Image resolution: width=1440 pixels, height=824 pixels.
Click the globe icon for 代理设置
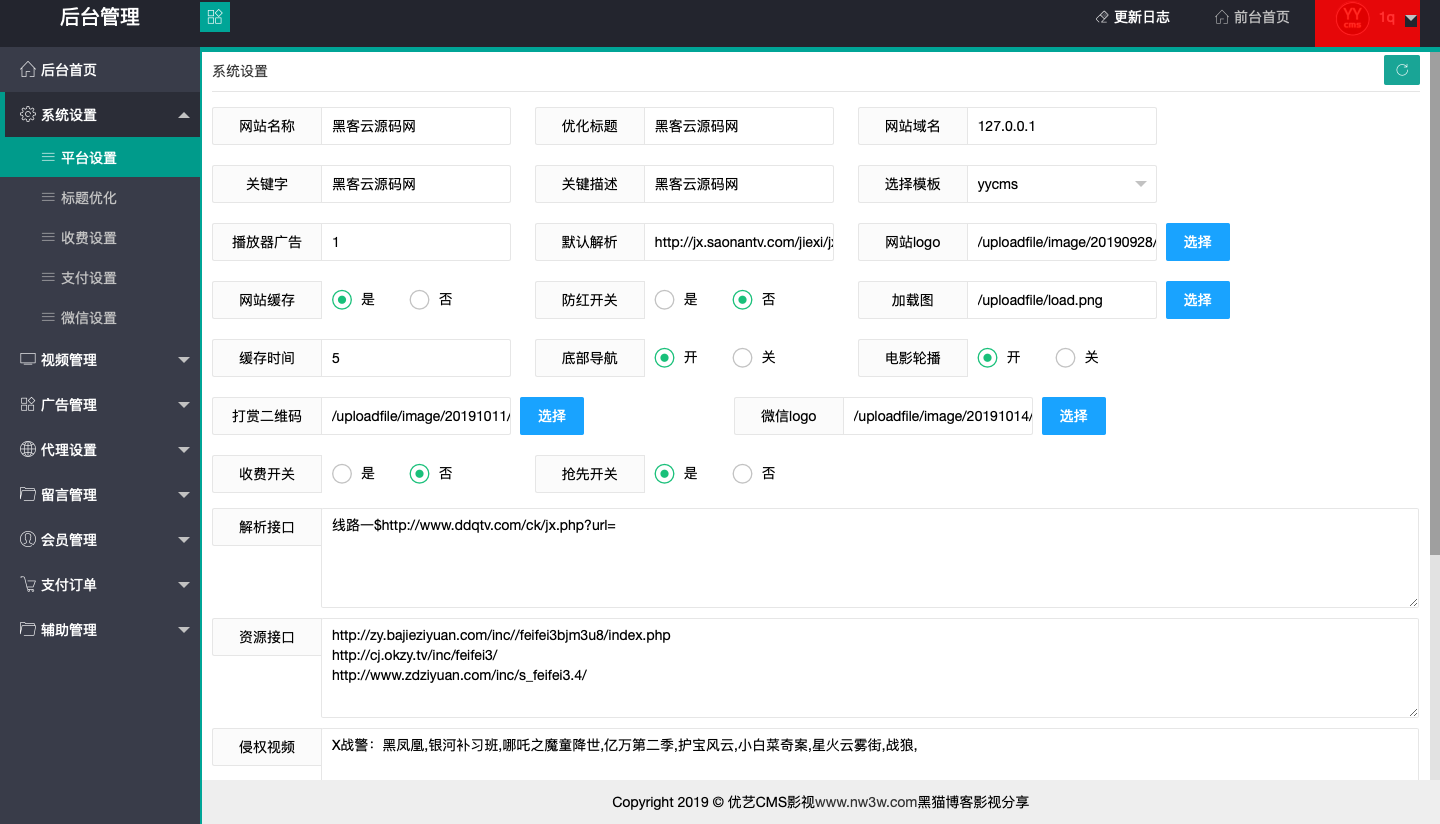click(28, 450)
